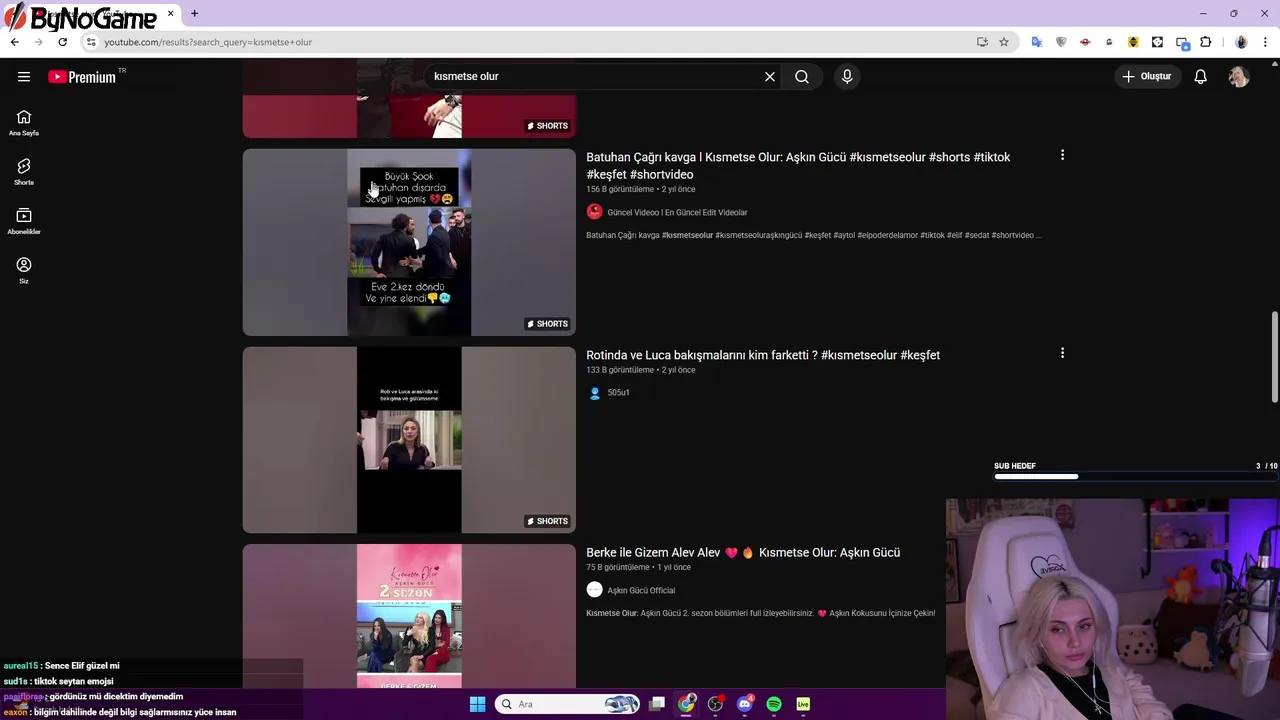Screen dimensions: 1280x720
Task: Click '156 B görüntüleme' text
Action: click(620, 190)
